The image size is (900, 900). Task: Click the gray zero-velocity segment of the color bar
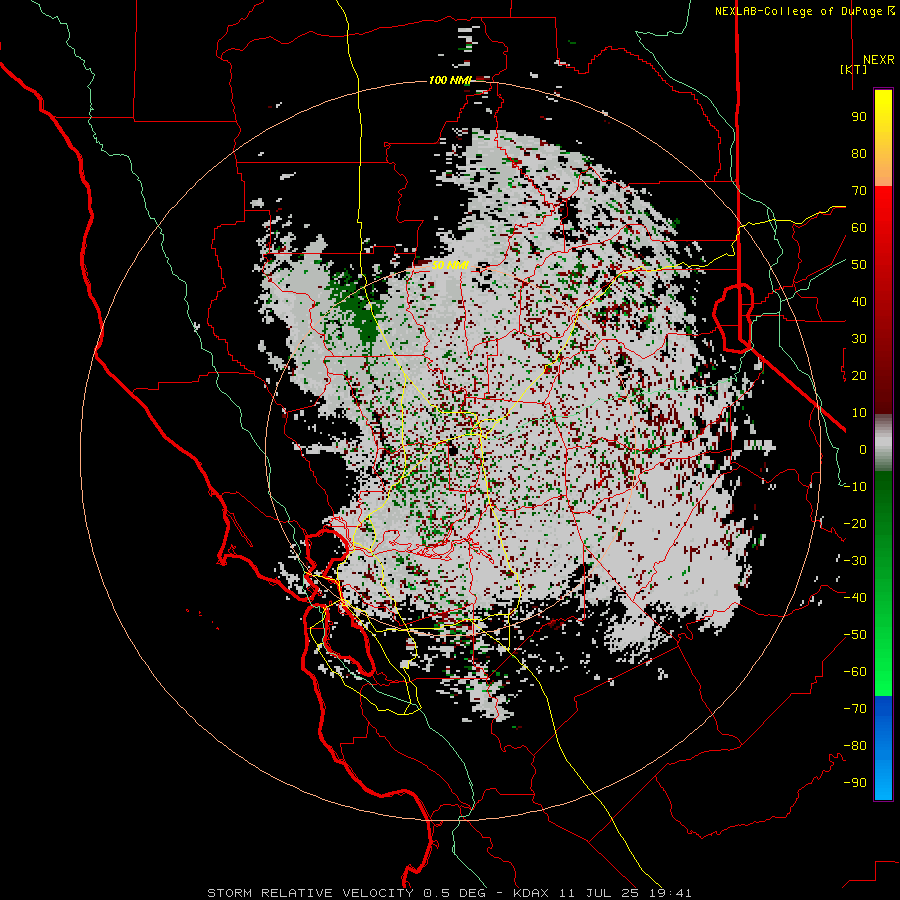(883, 443)
